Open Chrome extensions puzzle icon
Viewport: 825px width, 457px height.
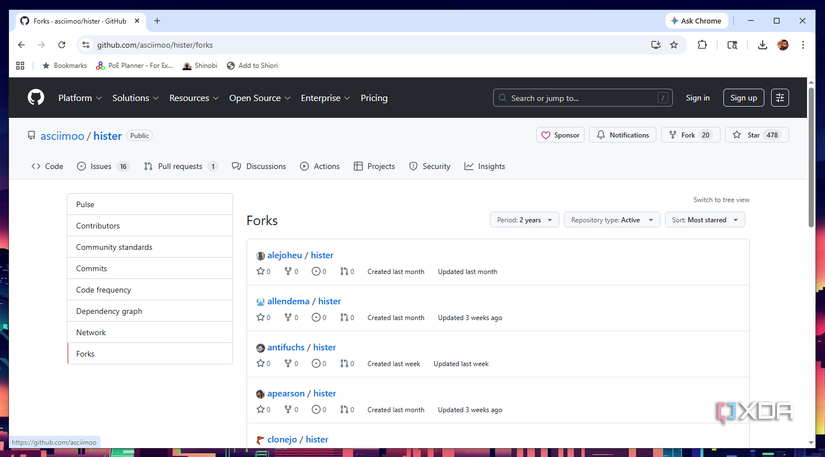(x=702, y=45)
